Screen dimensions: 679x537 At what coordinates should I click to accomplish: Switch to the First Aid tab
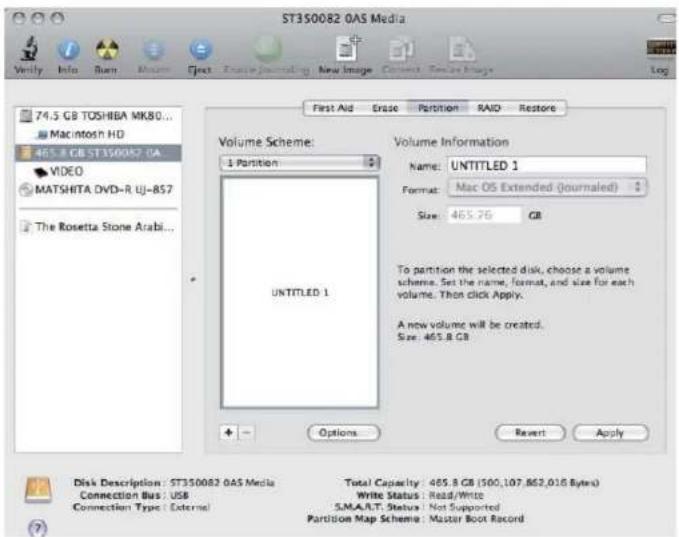tap(333, 108)
